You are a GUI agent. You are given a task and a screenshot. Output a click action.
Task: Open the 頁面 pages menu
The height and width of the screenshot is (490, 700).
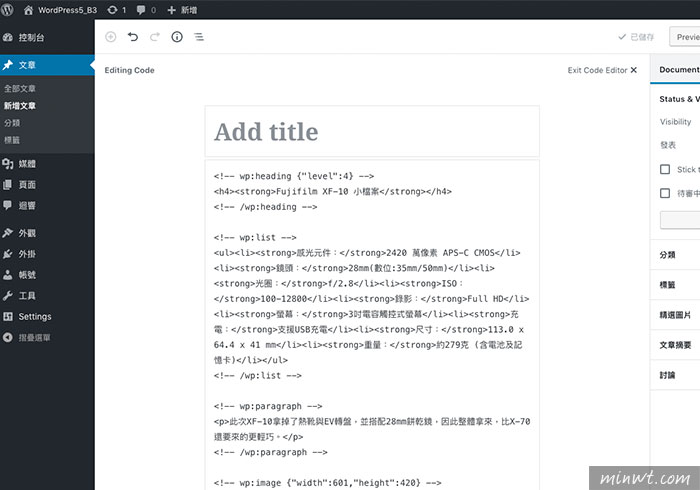coord(47,185)
